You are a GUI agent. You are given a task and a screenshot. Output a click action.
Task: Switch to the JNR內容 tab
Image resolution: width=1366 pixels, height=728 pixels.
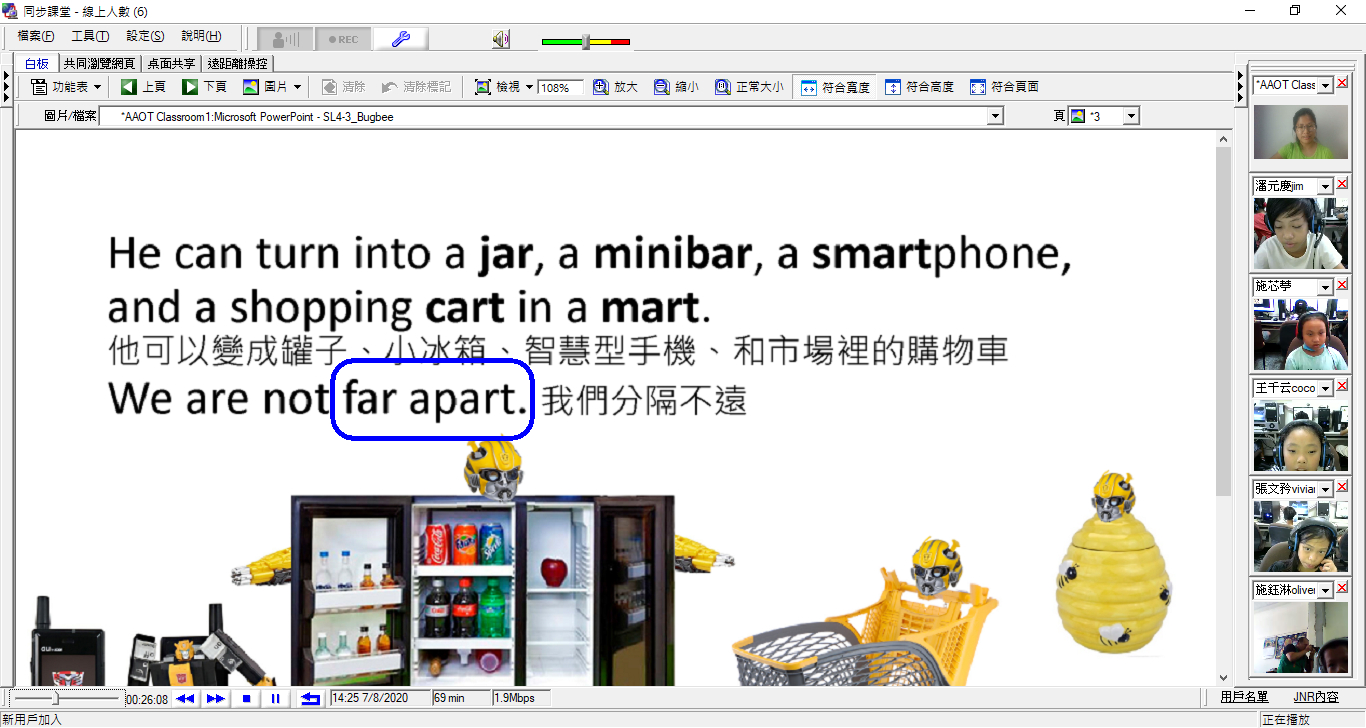[1315, 697]
